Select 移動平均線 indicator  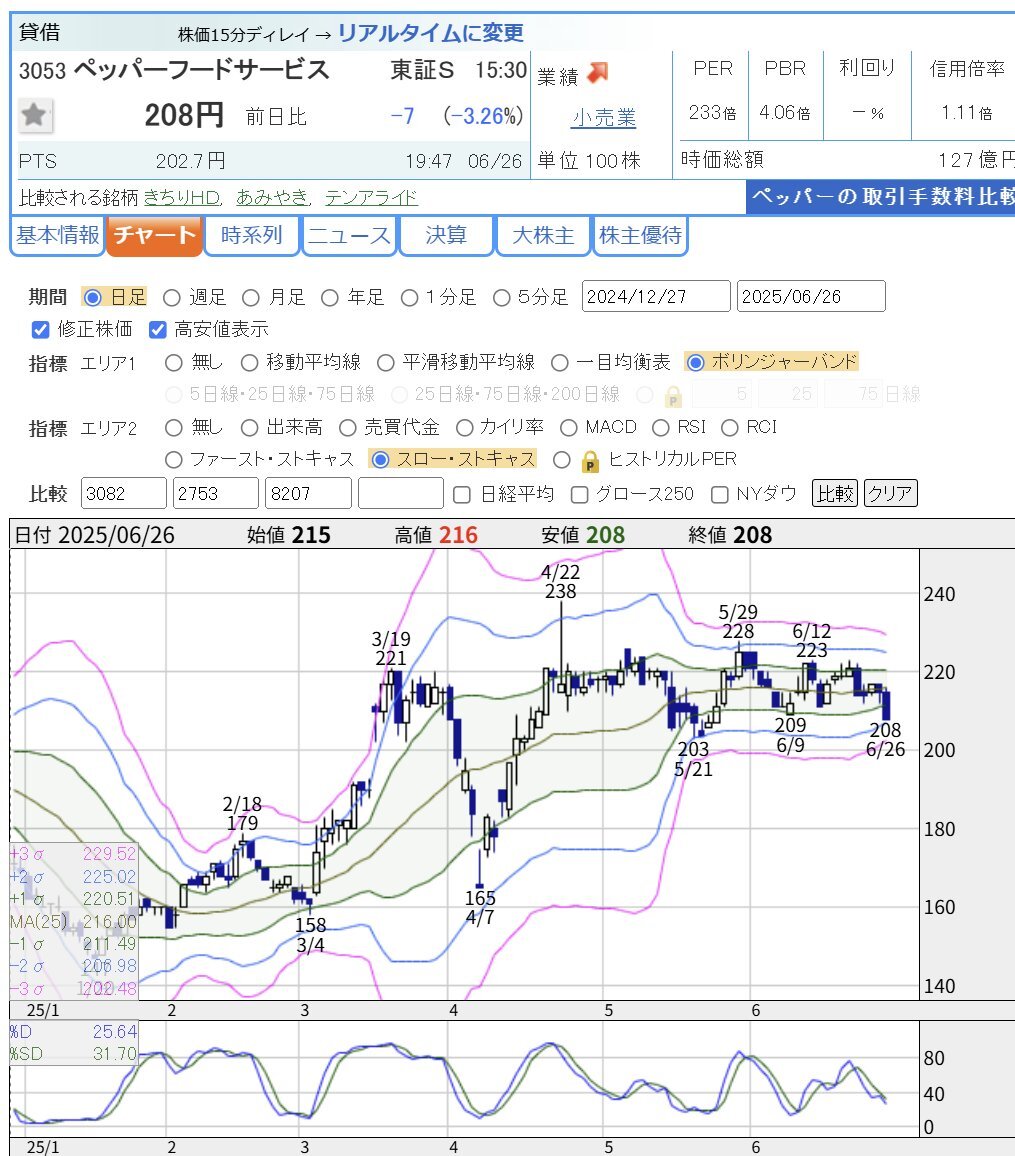click(249, 363)
